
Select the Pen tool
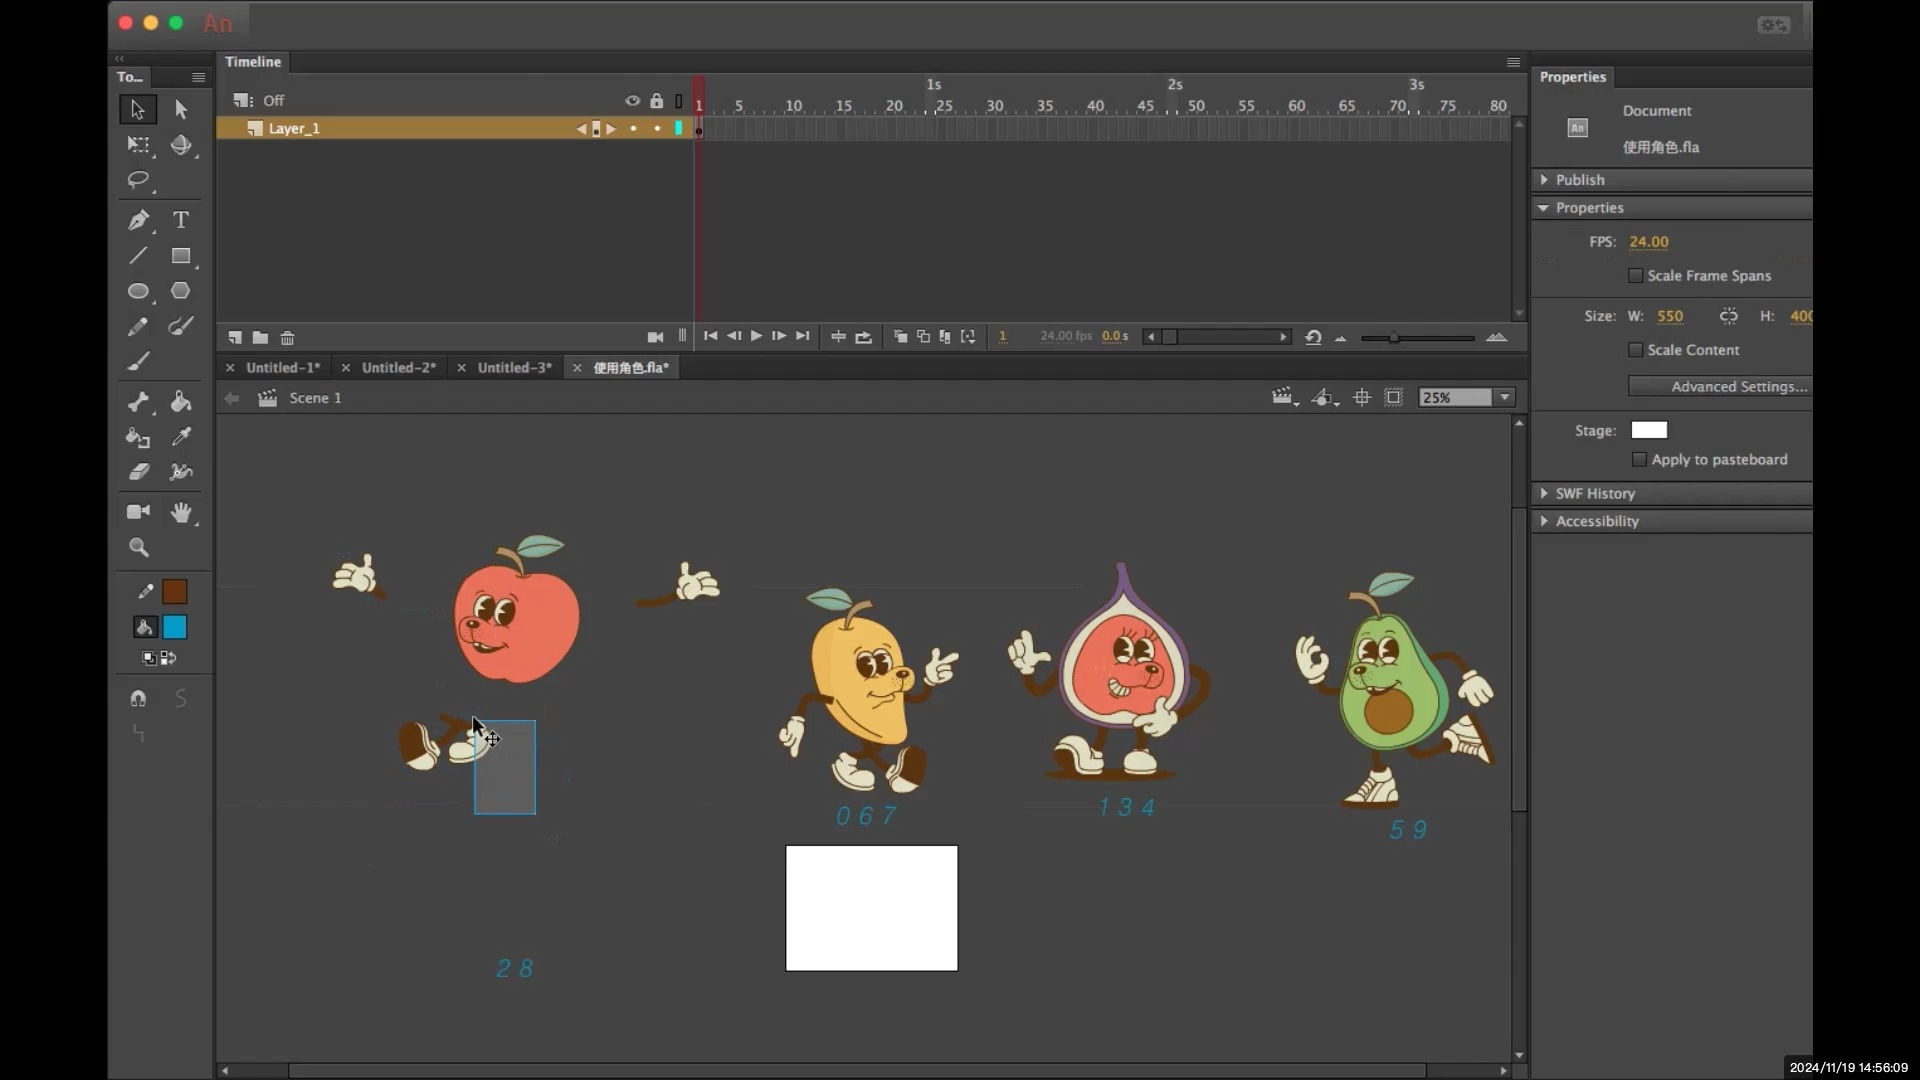138,220
